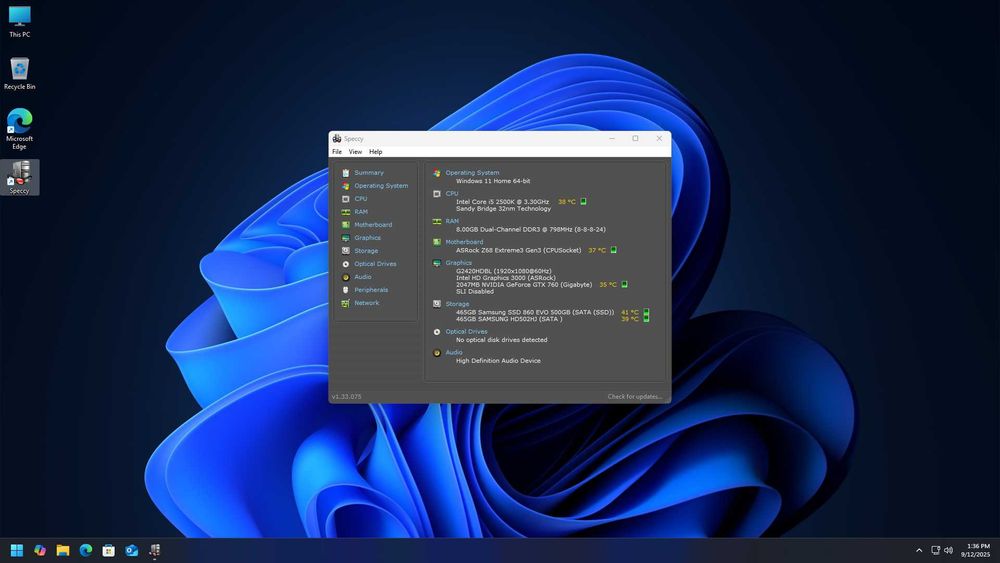Select the RAM item in the sidebar
The image size is (1000, 563).
point(360,212)
